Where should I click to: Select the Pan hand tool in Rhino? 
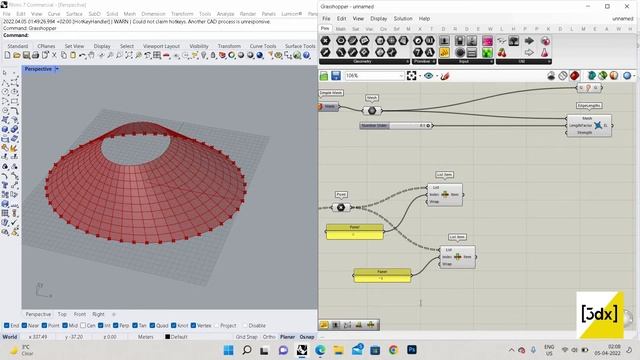pyautogui.click(x=91, y=55)
